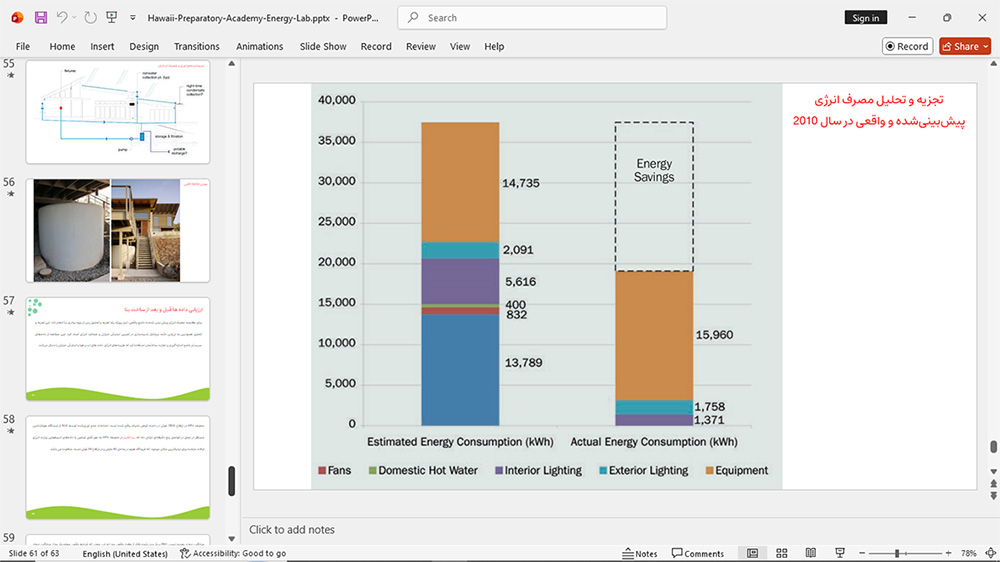Click the Sign in button

(x=865, y=18)
